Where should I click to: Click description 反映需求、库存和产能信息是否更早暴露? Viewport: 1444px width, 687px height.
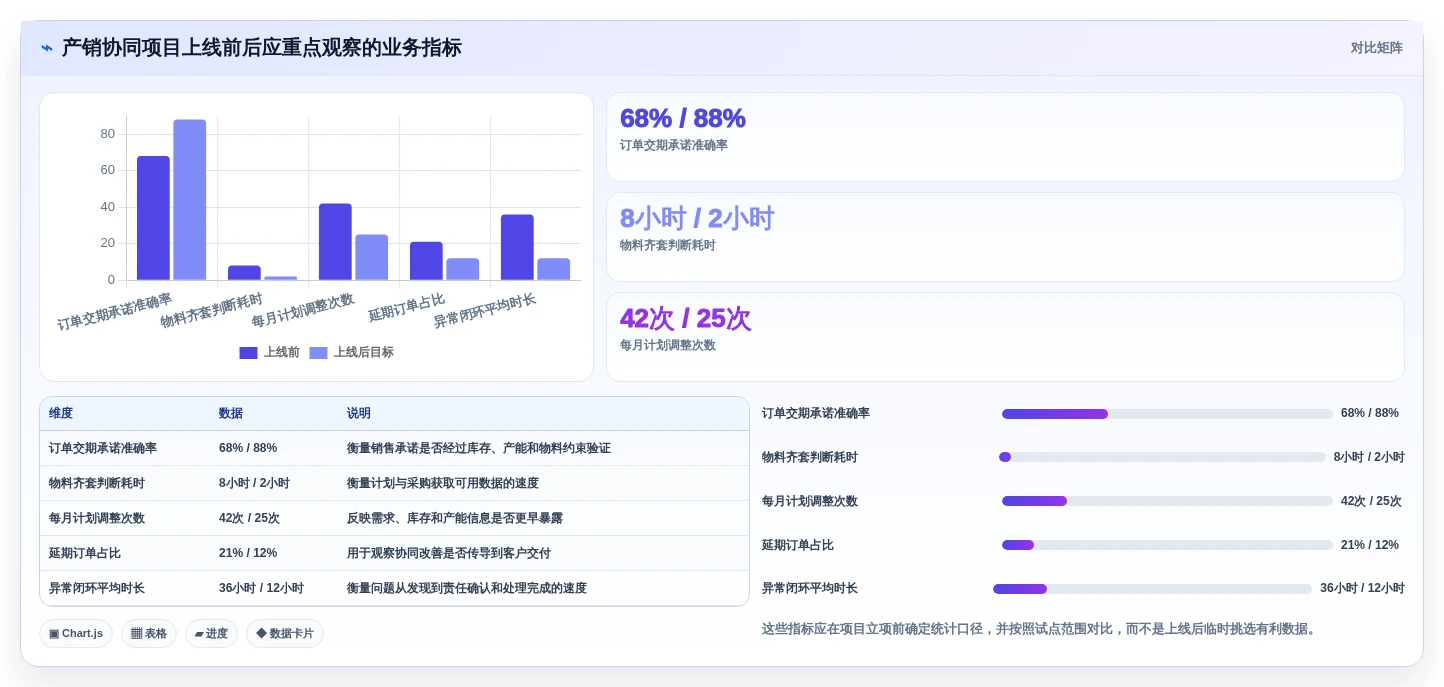coord(455,518)
